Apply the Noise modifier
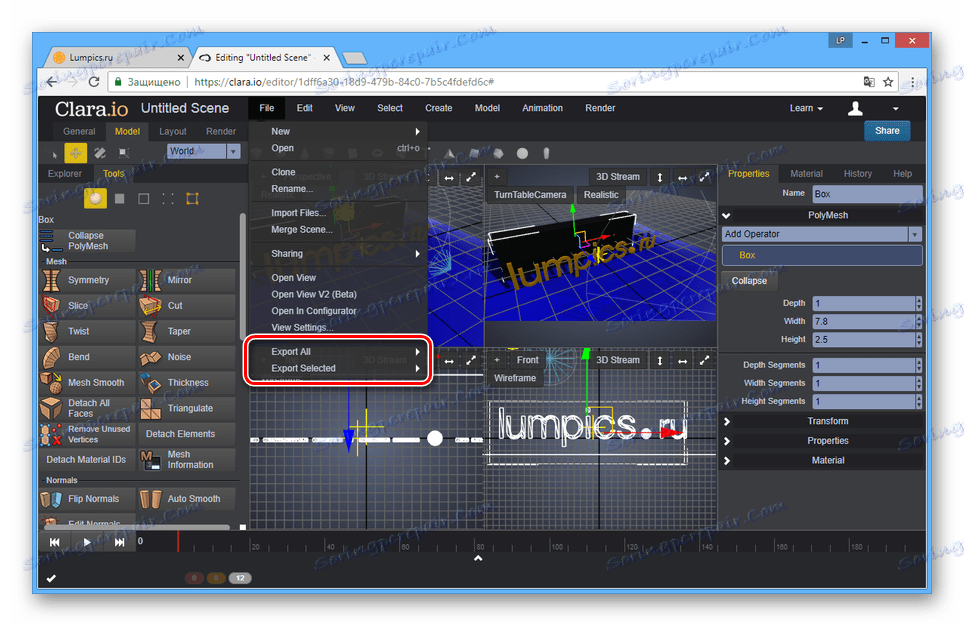Image resolution: width=964 pixels, height=626 pixels. coord(187,357)
